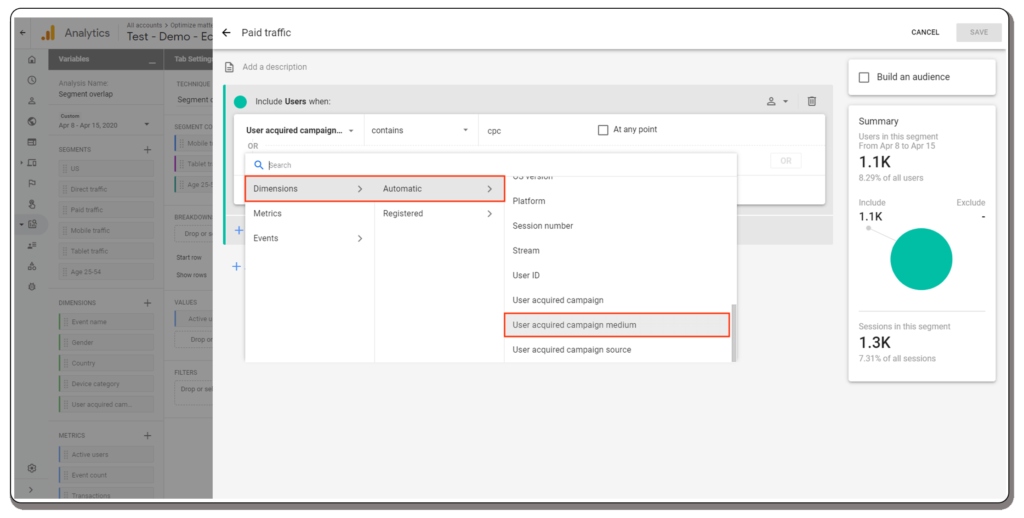Select Metrics in the picker menu
1024x518 pixels.
(x=308, y=214)
